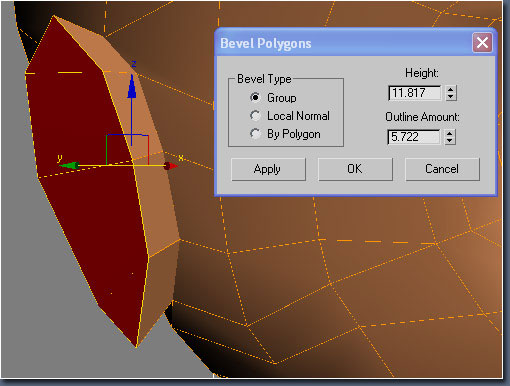Decrease Height with the spinner down arrow
This screenshot has width=510, height=386.
tap(450, 96)
